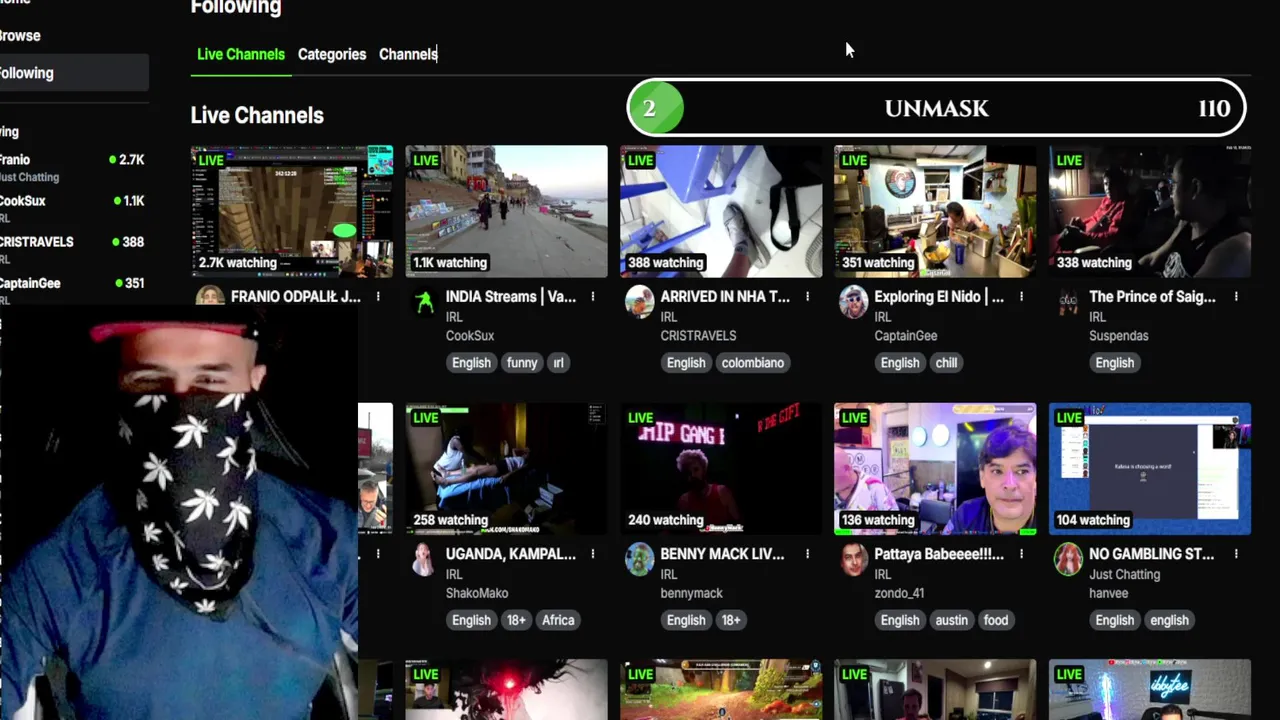
Task: Click the UGANDA, KAMPAL... stream title
Action: pos(511,554)
